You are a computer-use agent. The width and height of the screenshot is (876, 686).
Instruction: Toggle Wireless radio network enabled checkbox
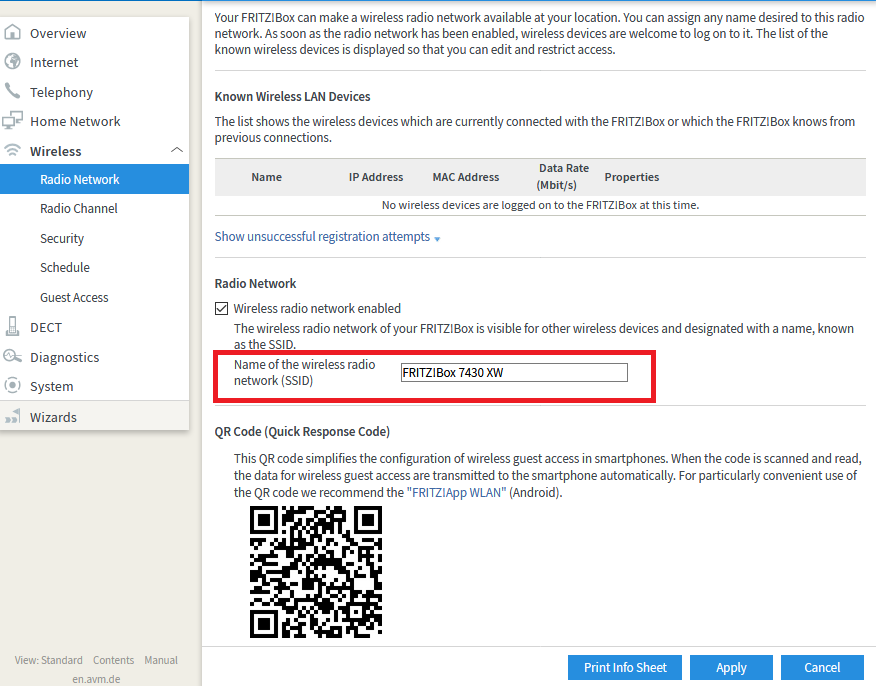tap(221, 308)
